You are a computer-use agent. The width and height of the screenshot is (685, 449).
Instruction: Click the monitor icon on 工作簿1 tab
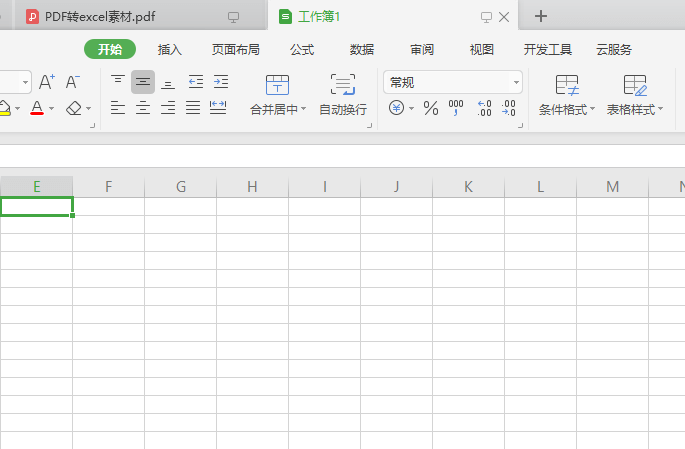click(x=486, y=17)
